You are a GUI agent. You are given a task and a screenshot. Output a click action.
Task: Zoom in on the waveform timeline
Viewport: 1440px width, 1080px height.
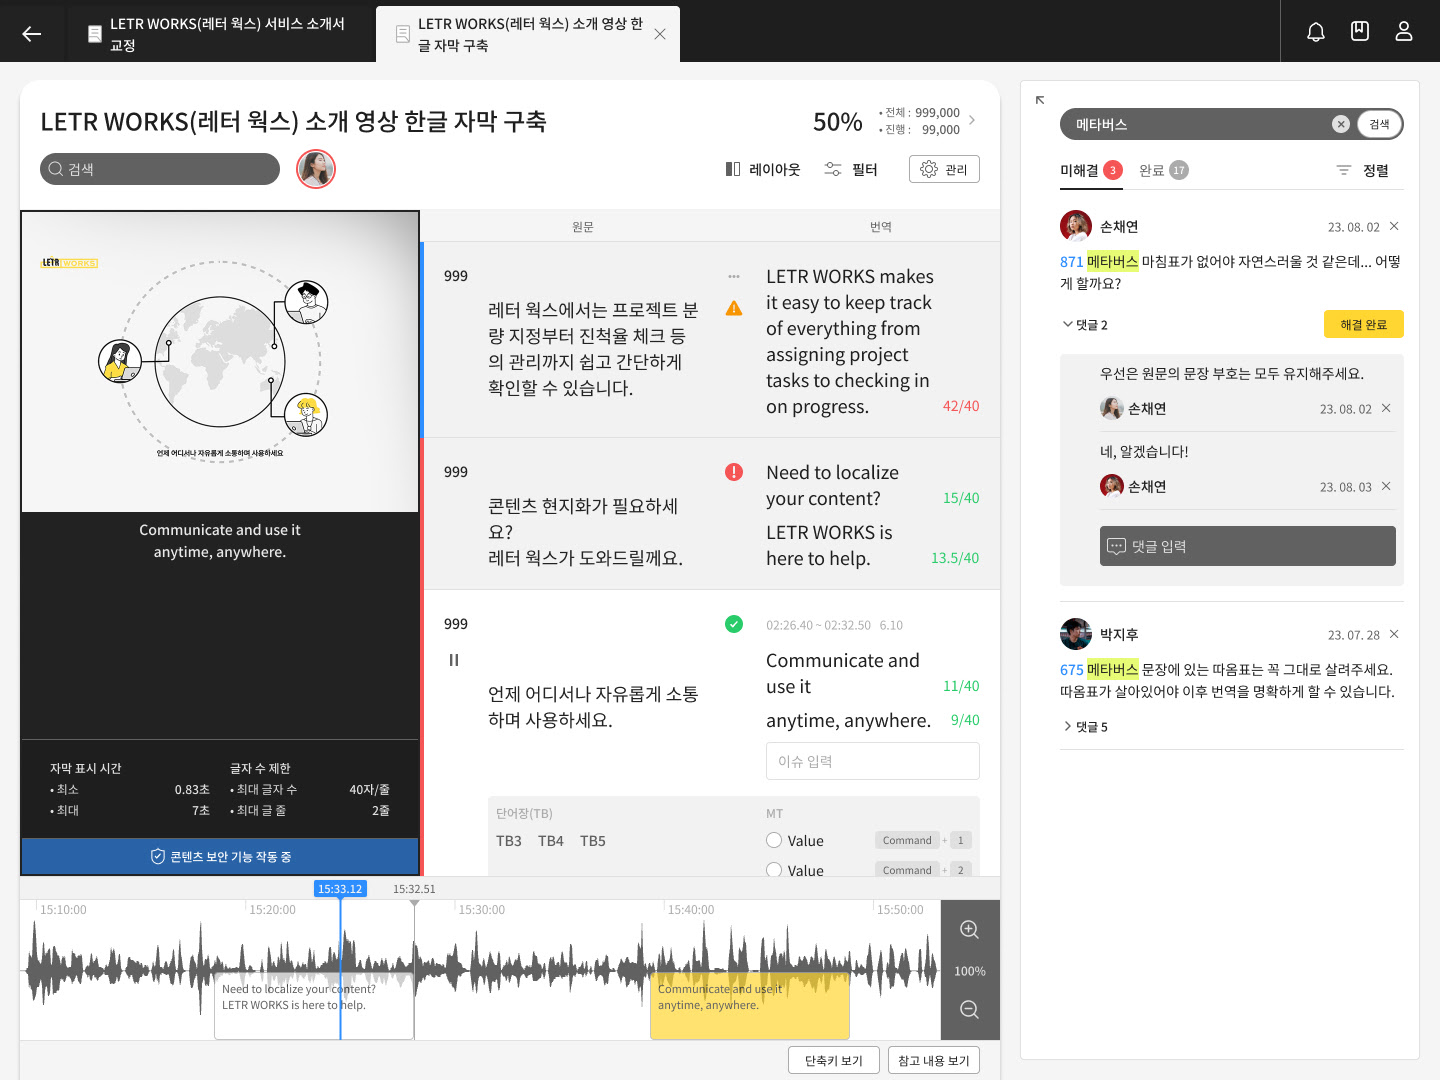(x=969, y=930)
